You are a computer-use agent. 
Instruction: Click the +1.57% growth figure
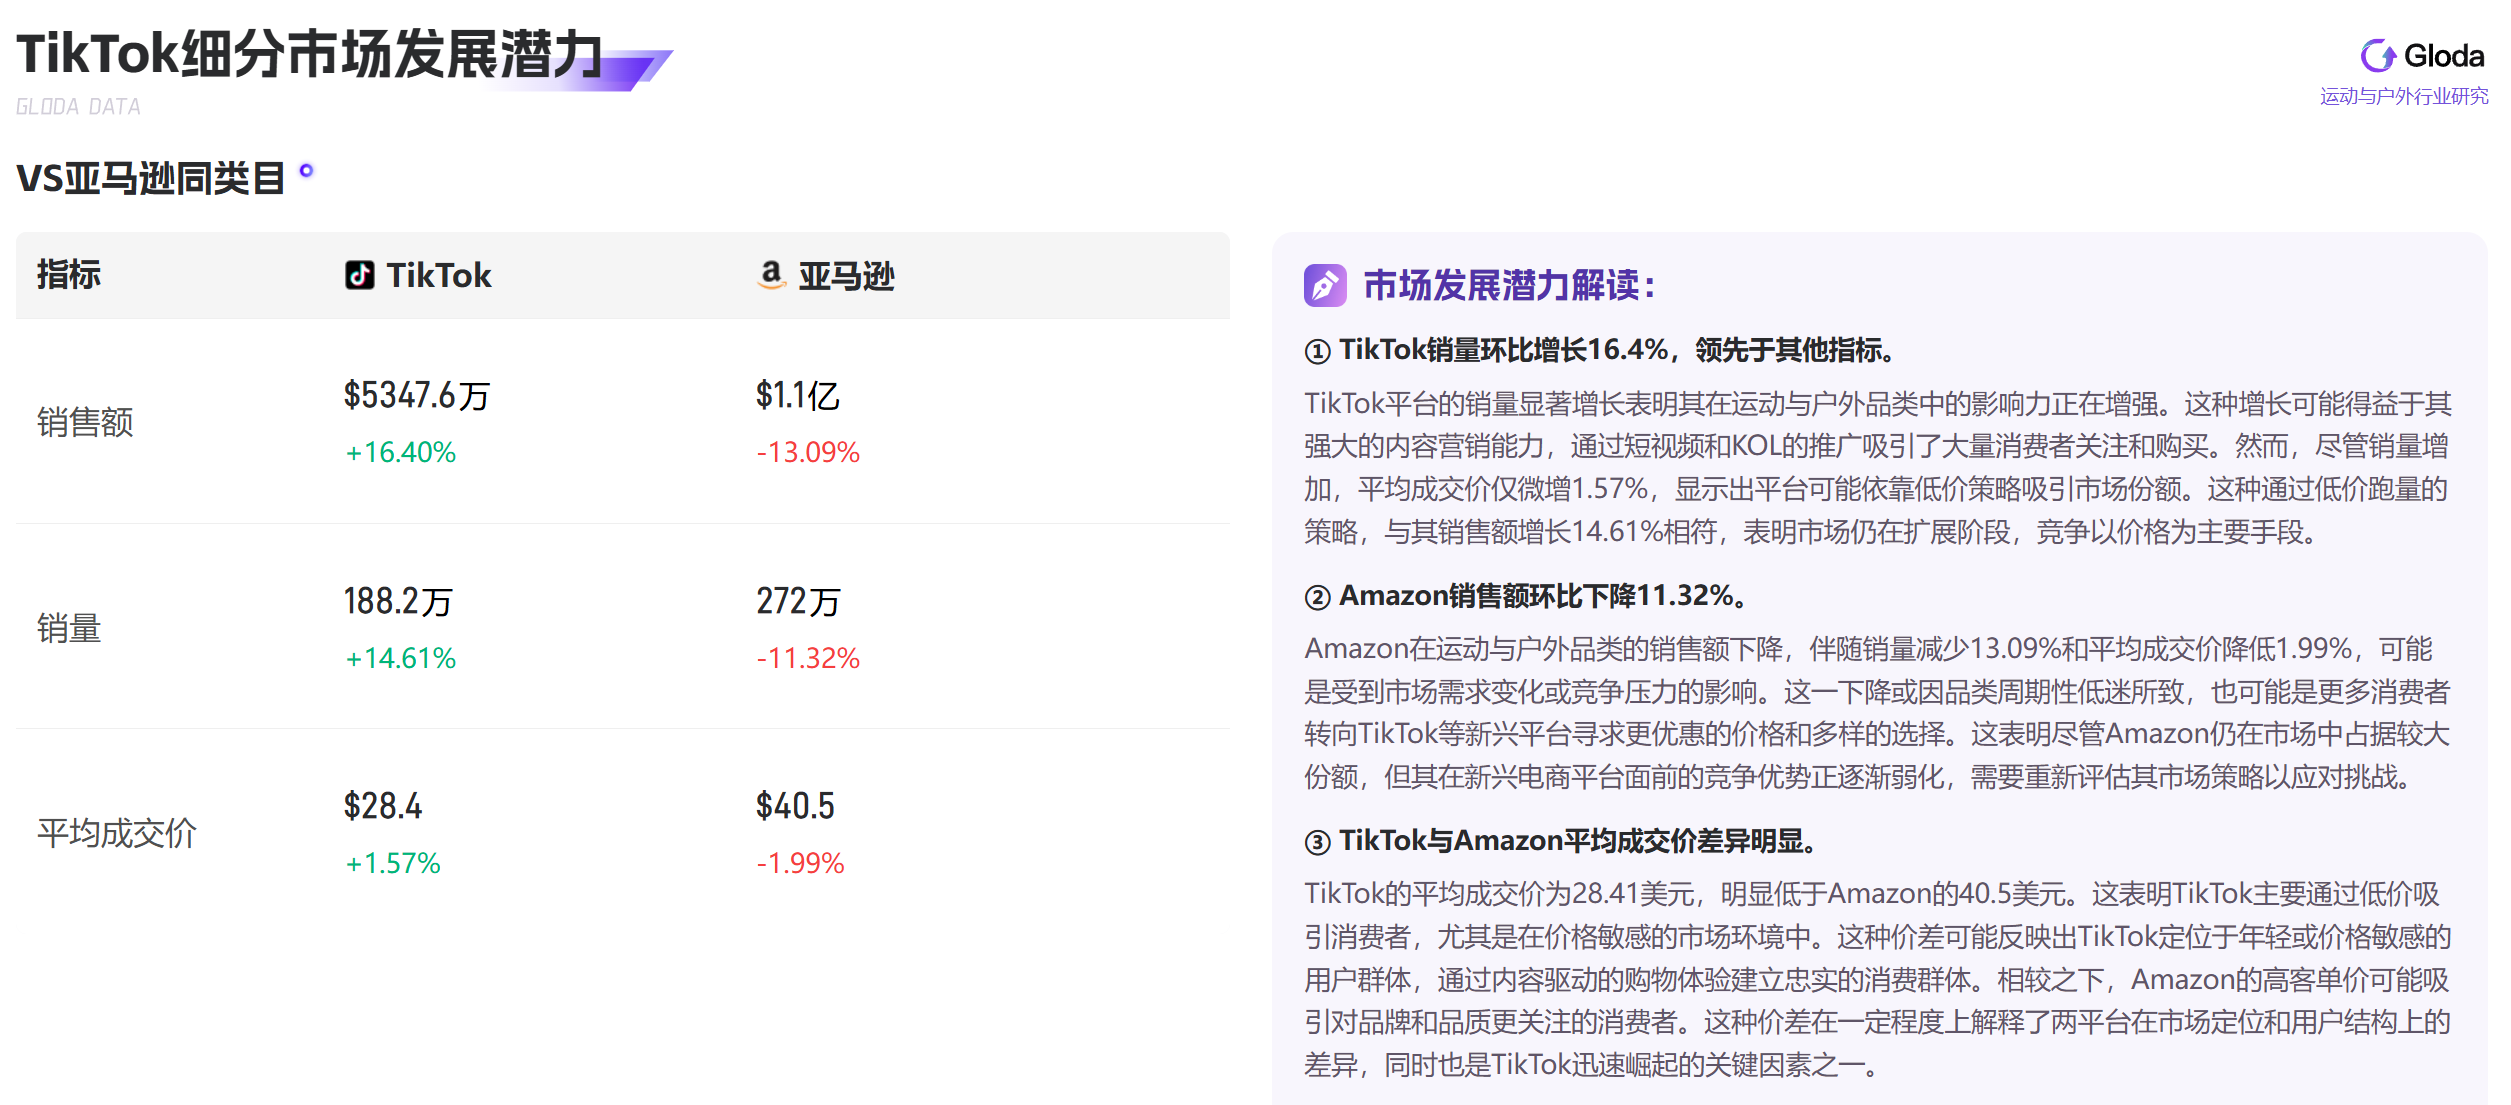392,863
